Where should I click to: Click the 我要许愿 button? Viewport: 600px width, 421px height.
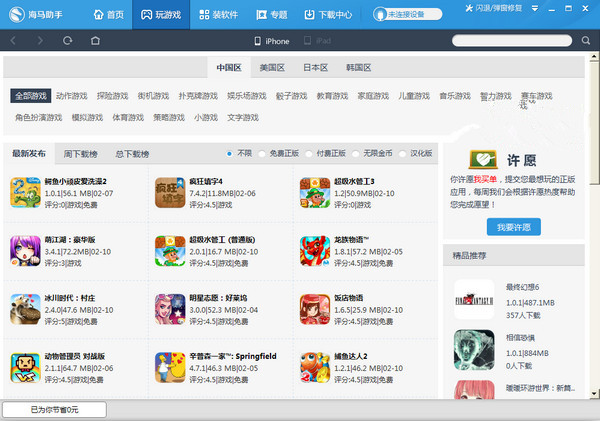click(x=513, y=227)
